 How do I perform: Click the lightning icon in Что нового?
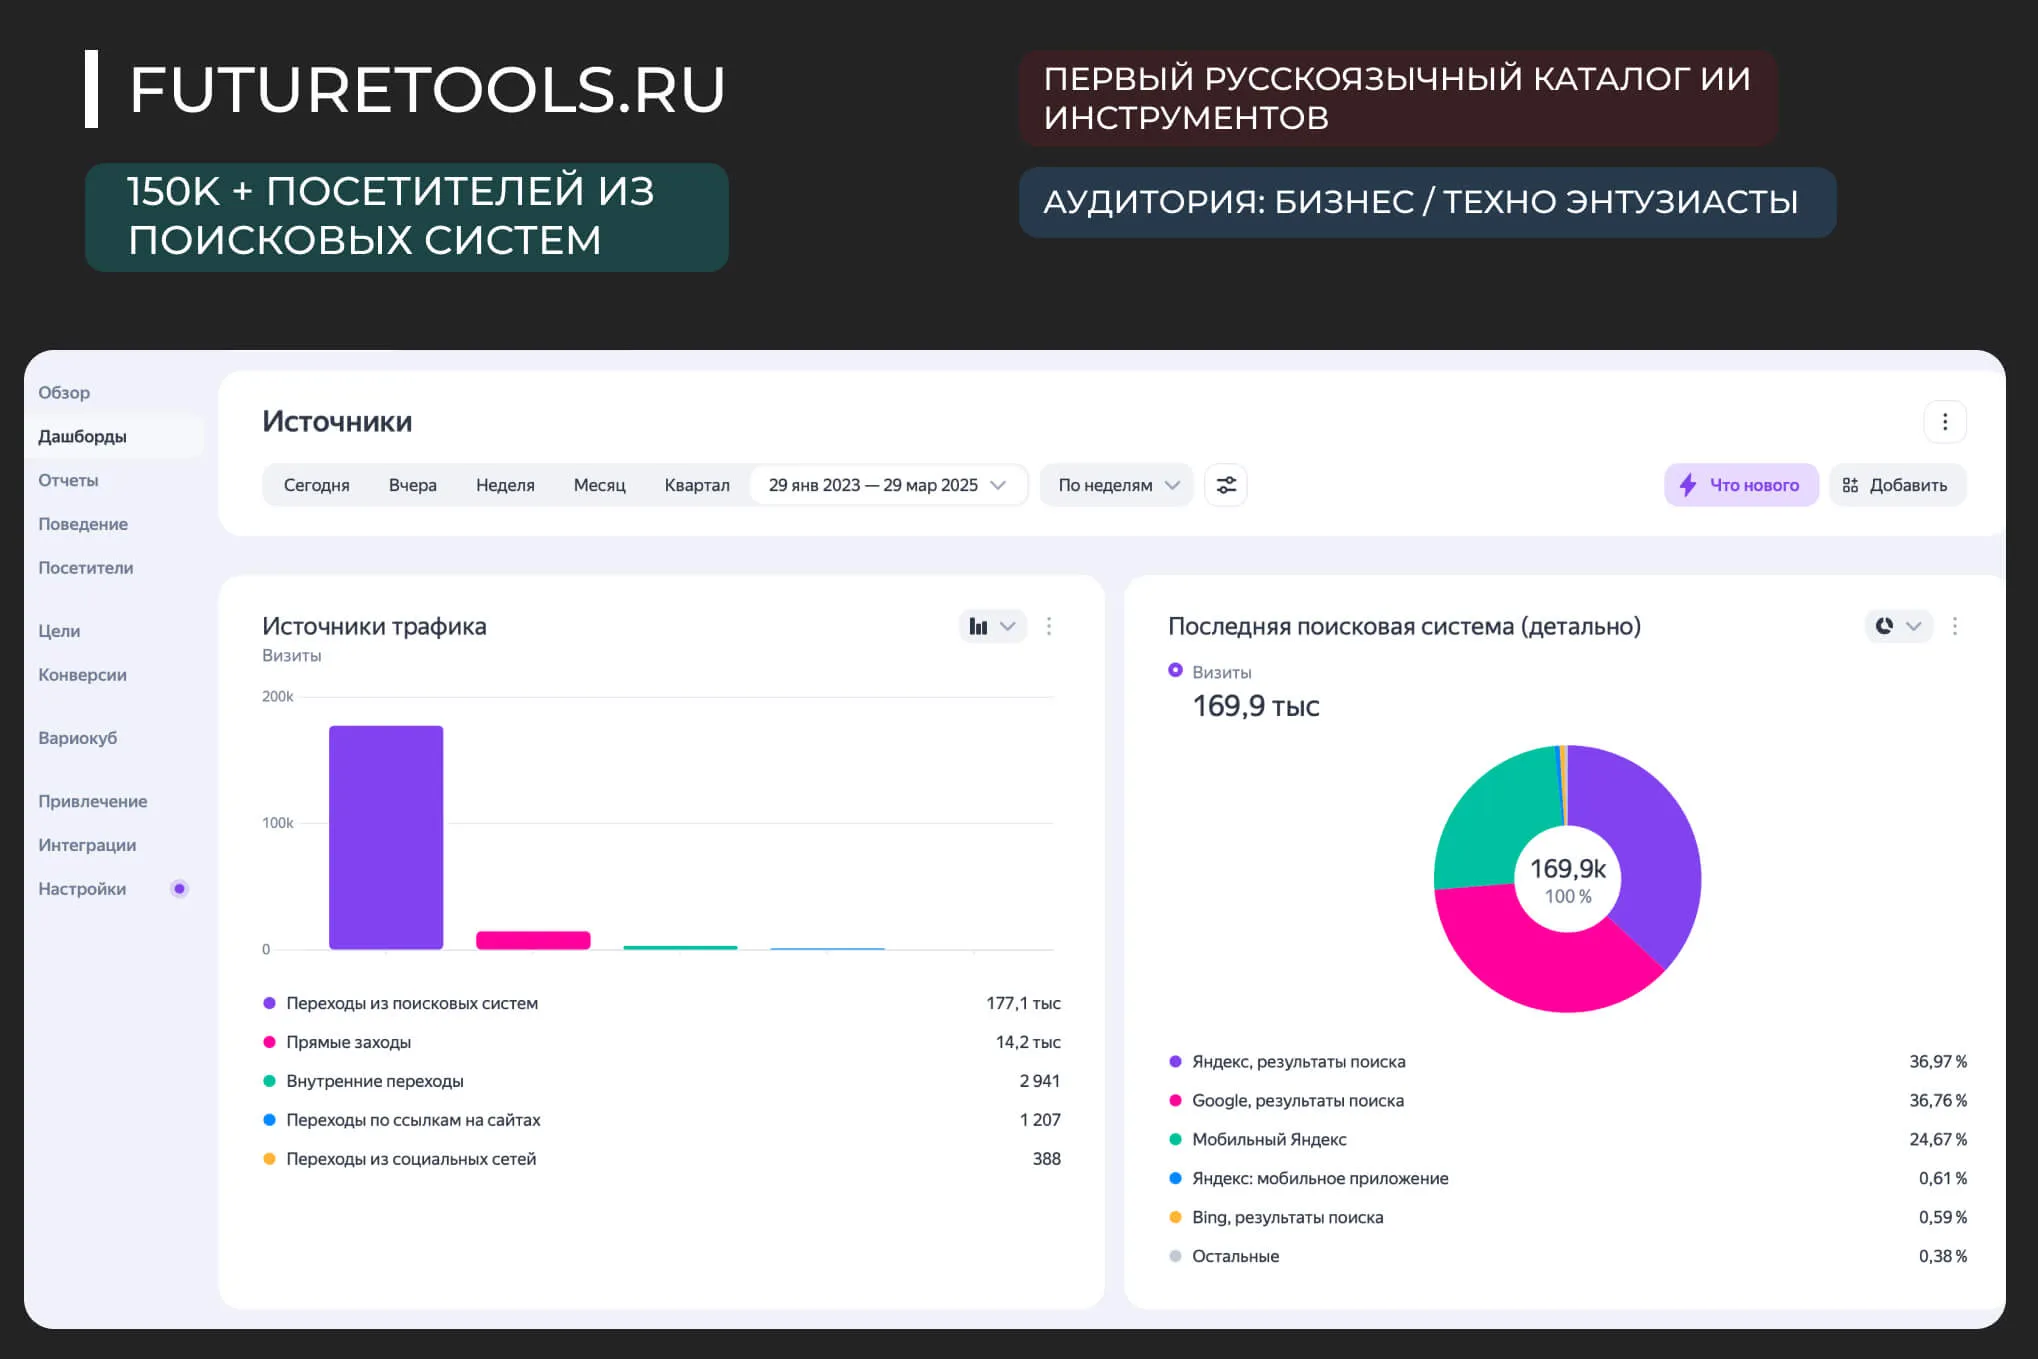pyautogui.click(x=1688, y=485)
